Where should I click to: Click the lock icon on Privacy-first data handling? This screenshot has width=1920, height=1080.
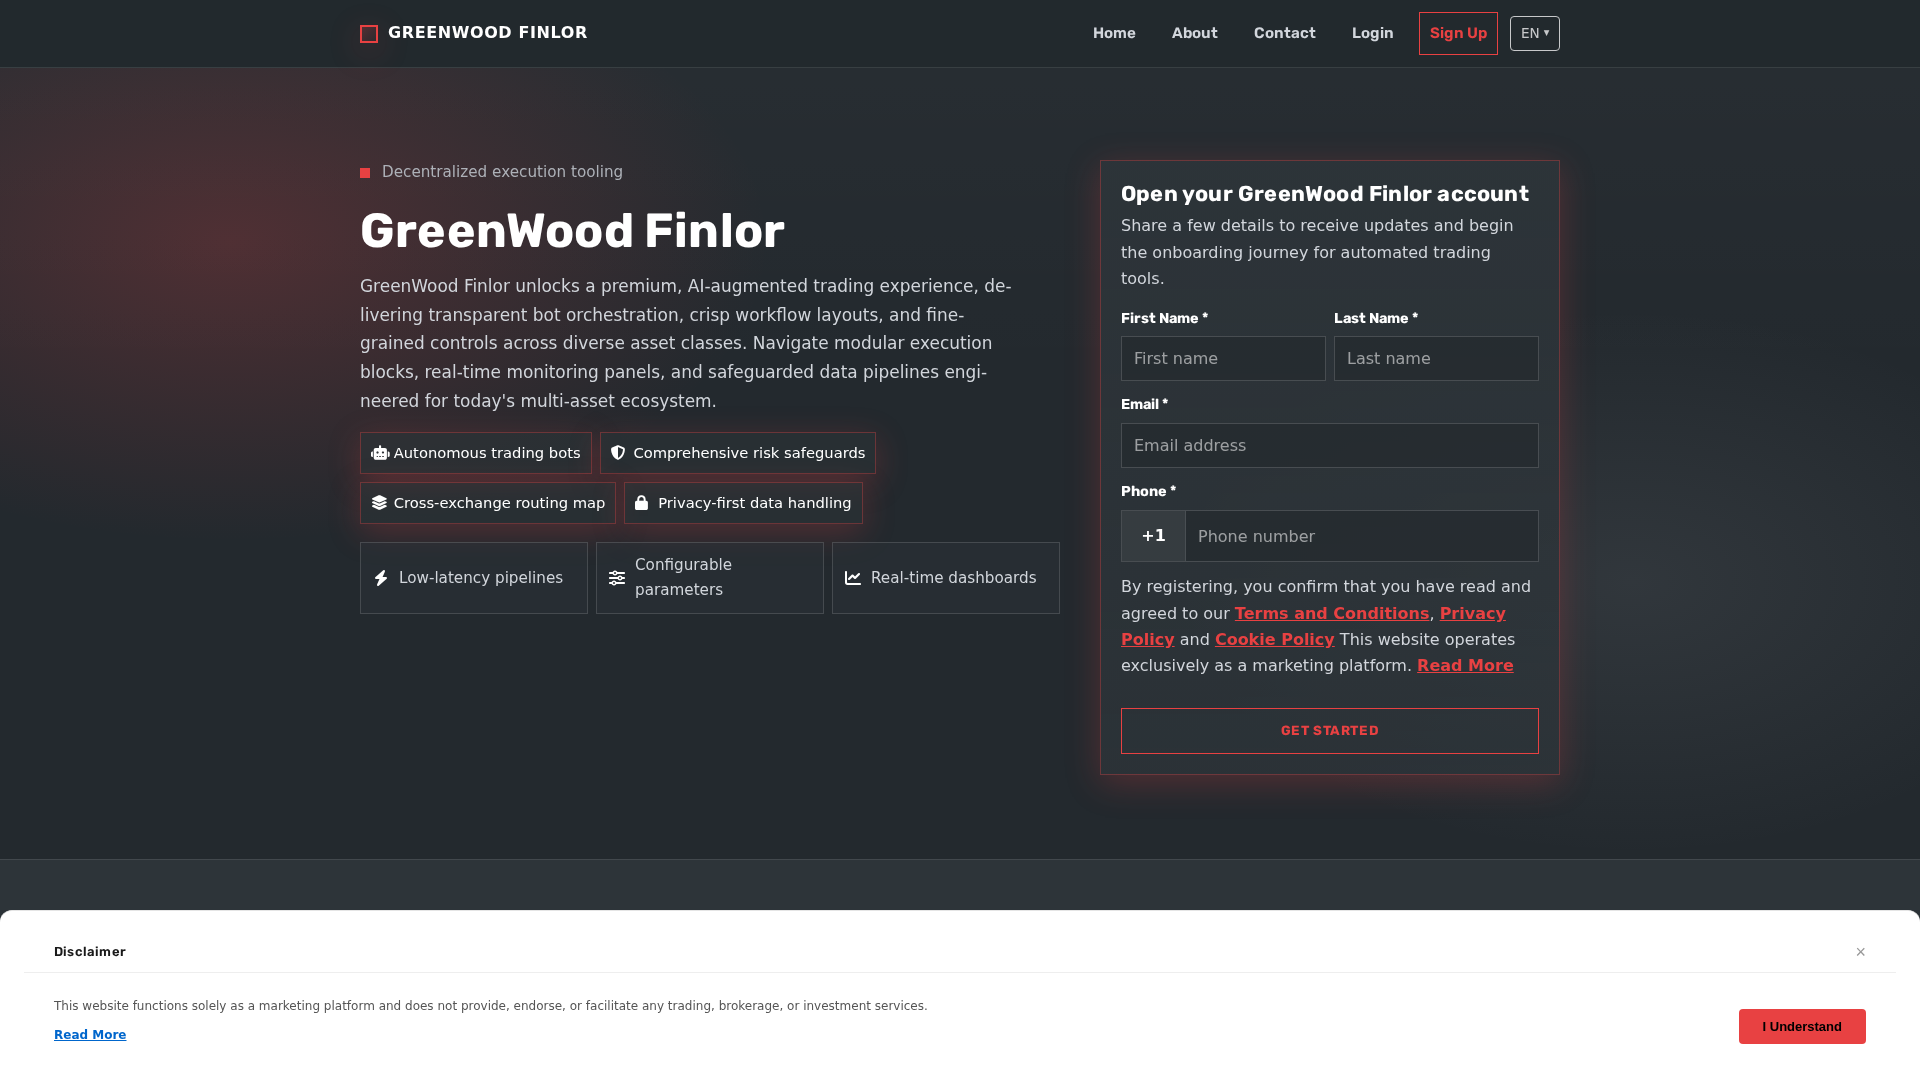(x=642, y=503)
